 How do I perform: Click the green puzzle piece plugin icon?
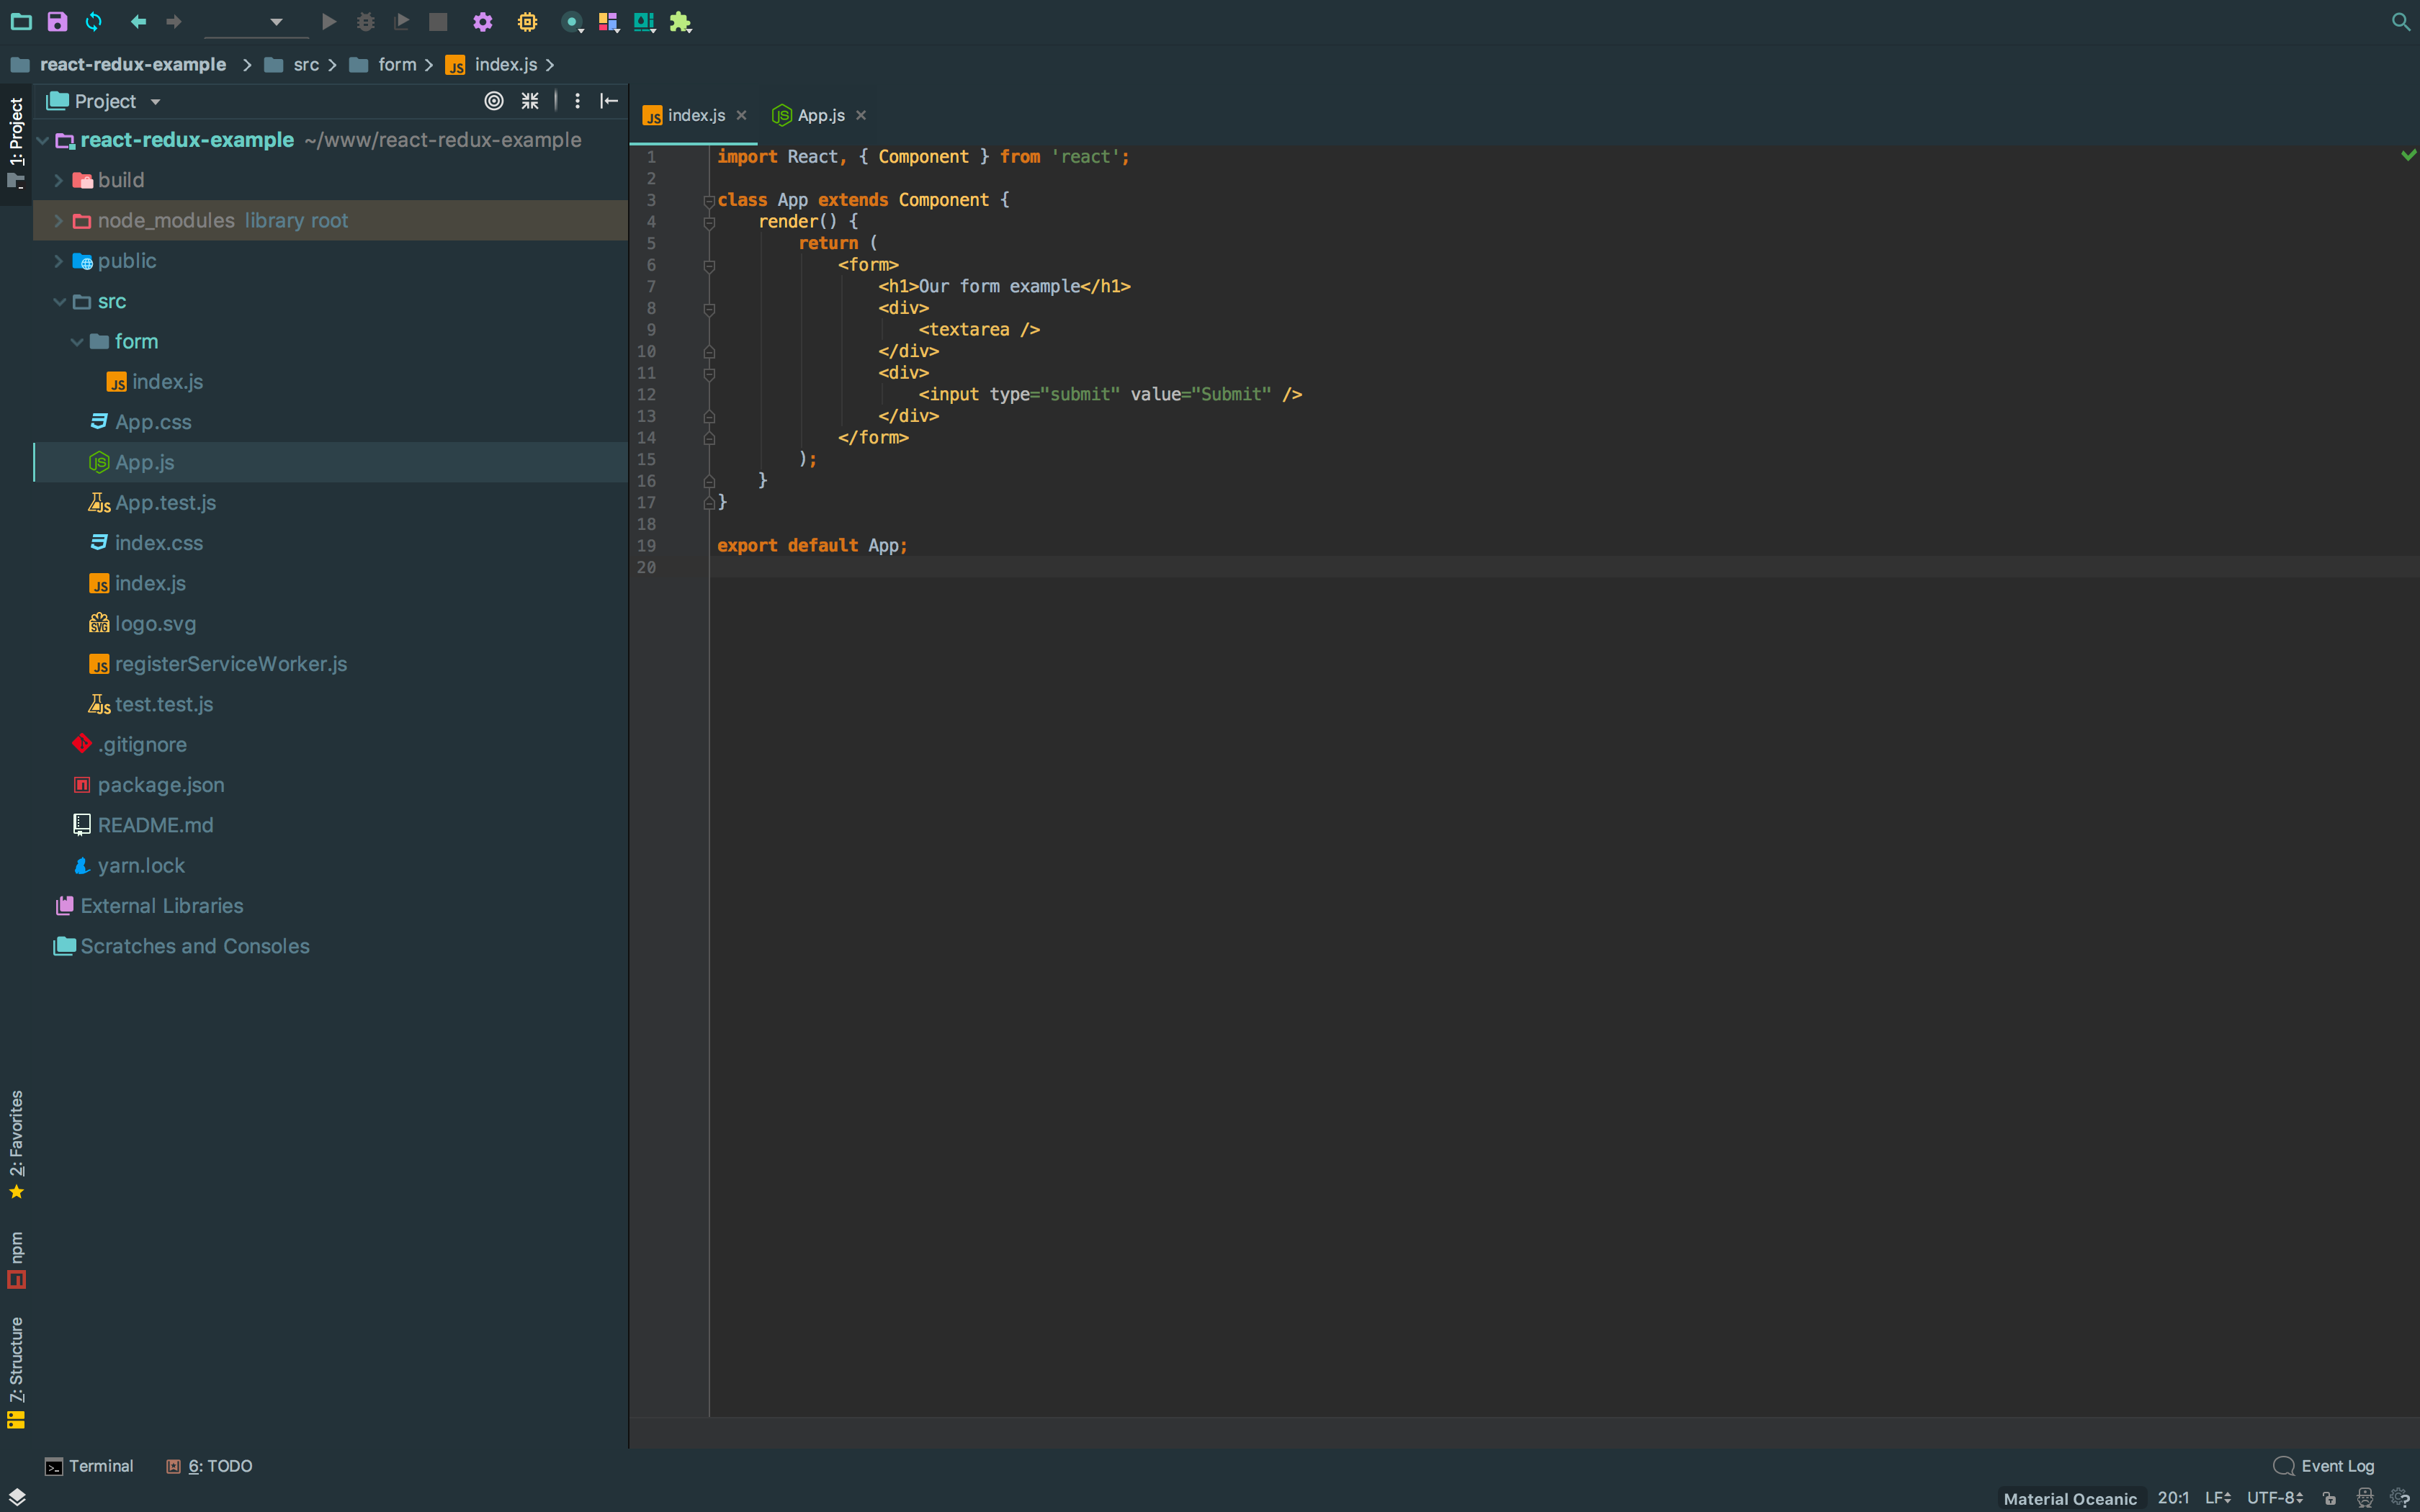(680, 21)
